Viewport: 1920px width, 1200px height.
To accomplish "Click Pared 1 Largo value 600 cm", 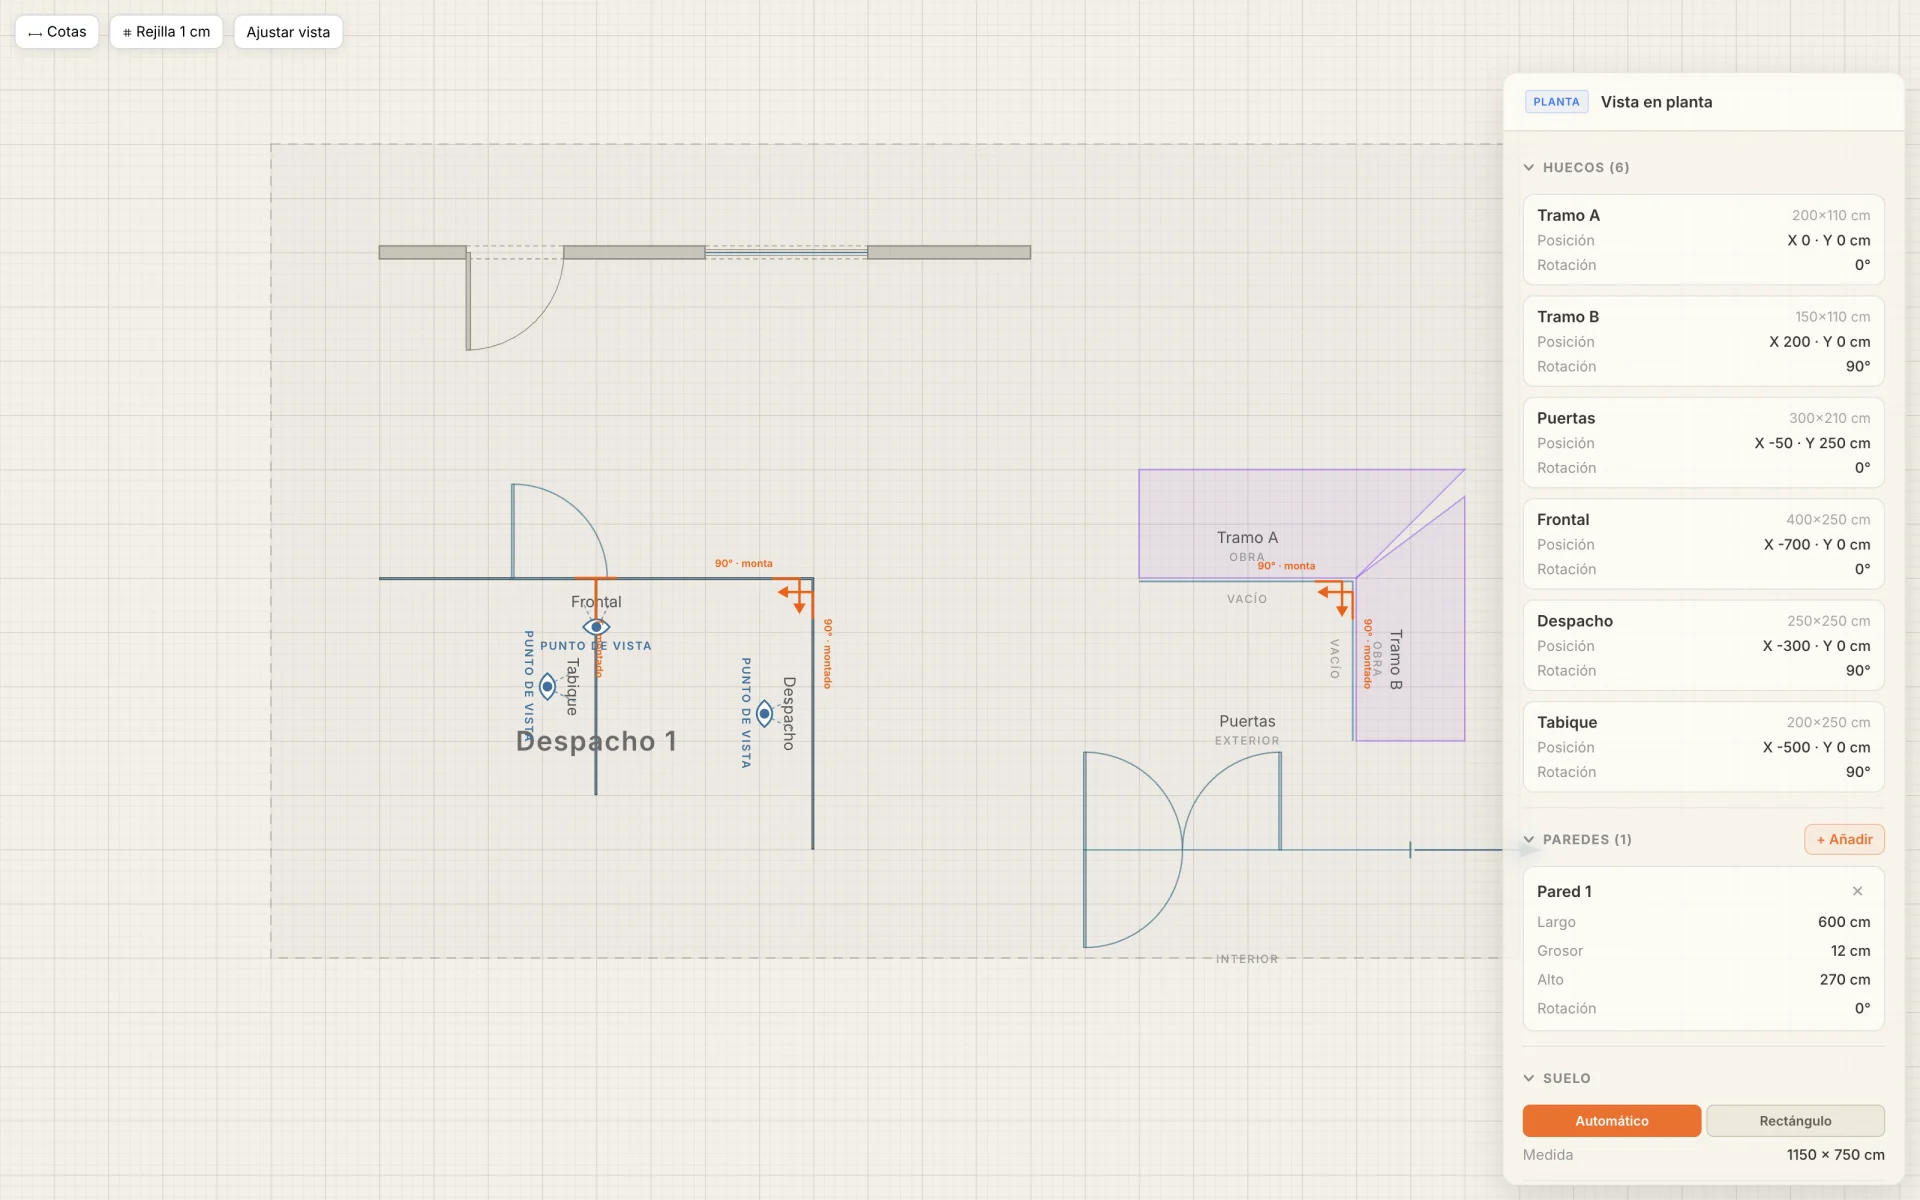I will (1844, 922).
